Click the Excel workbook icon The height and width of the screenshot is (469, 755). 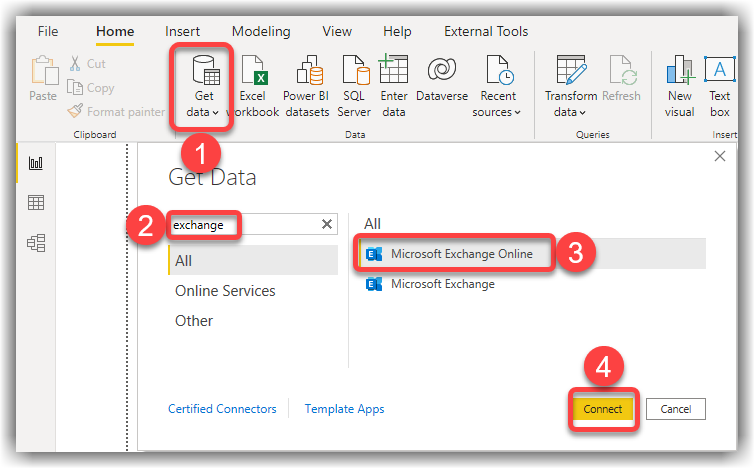pyautogui.click(x=254, y=70)
